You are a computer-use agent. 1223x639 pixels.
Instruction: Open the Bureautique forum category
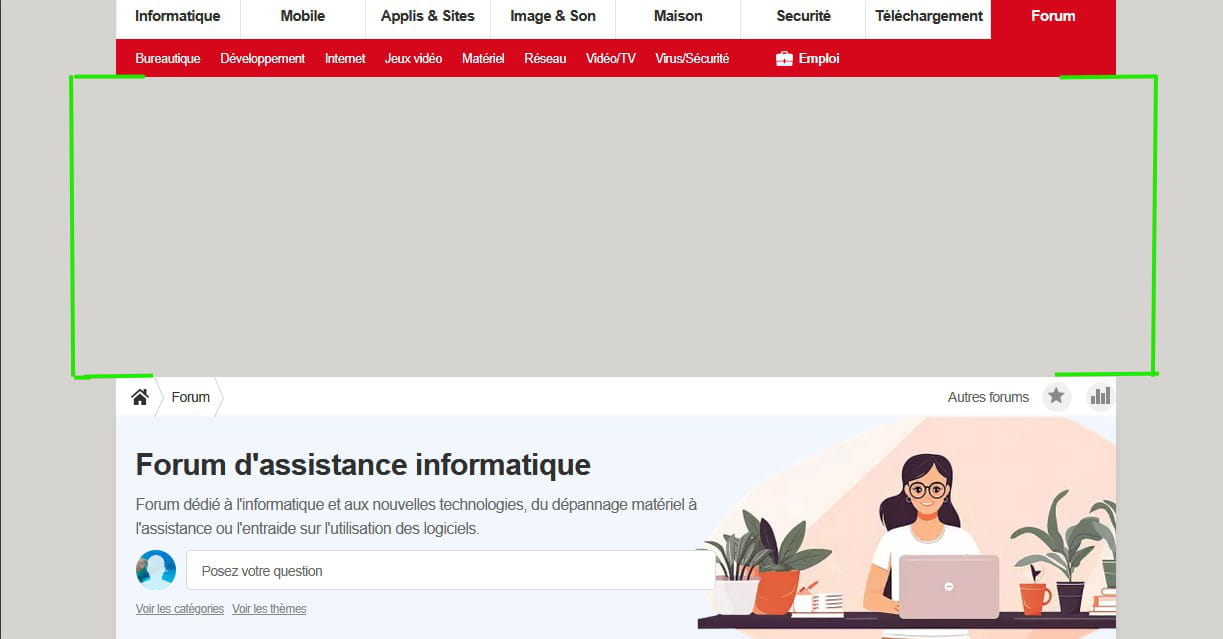168,59
